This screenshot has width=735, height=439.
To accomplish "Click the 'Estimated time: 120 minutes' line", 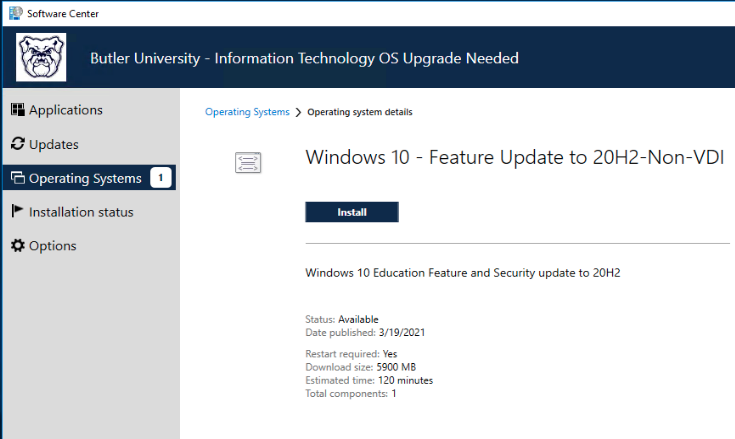I will (x=369, y=380).
